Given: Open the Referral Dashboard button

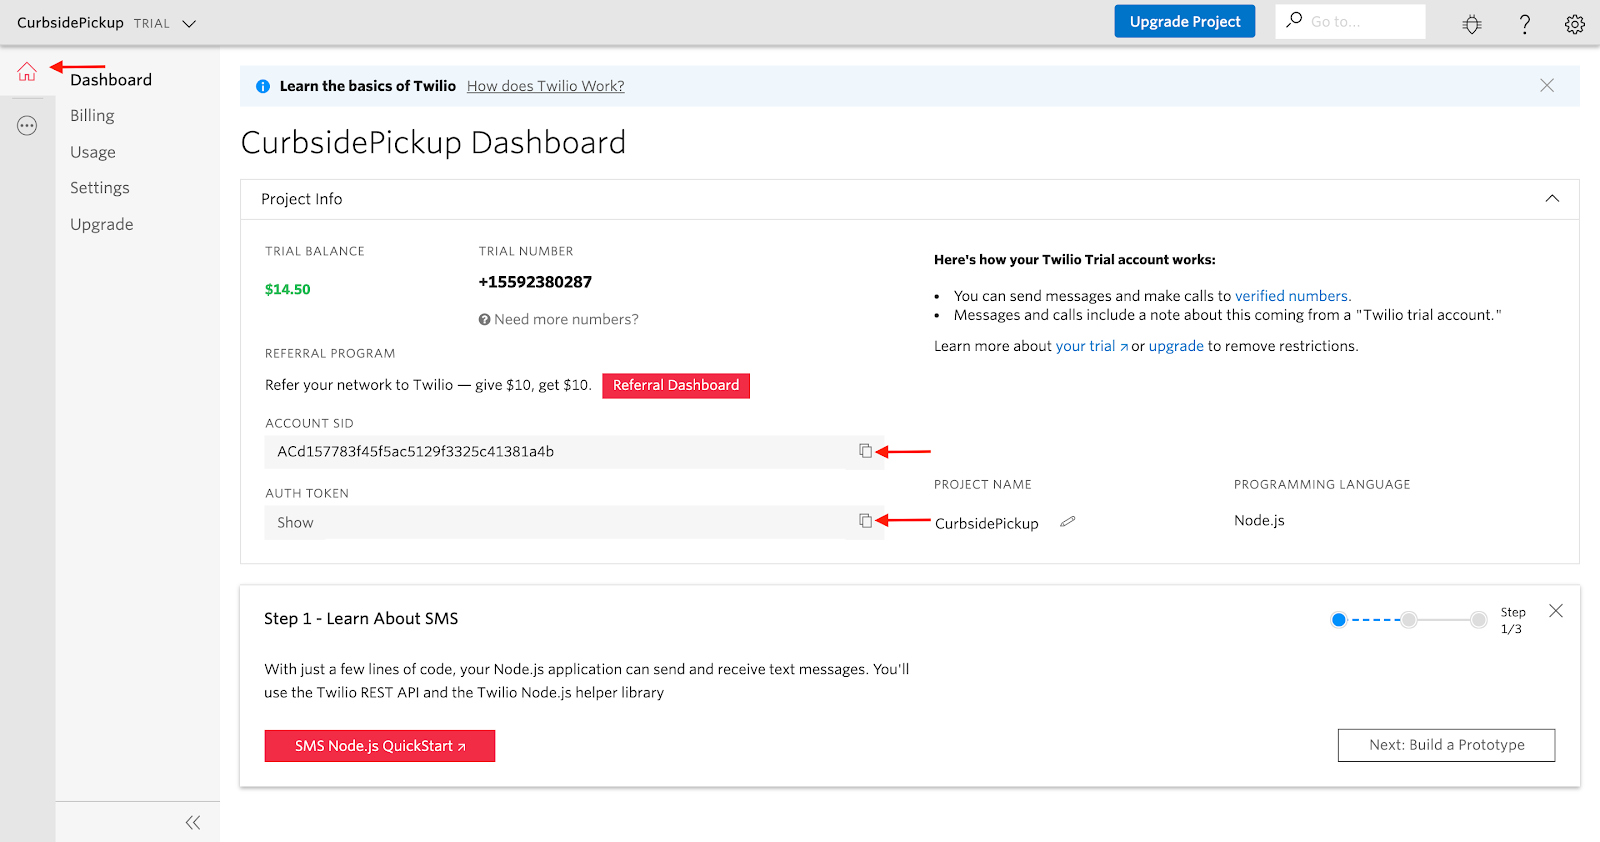Looking at the screenshot, I should point(676,385).
